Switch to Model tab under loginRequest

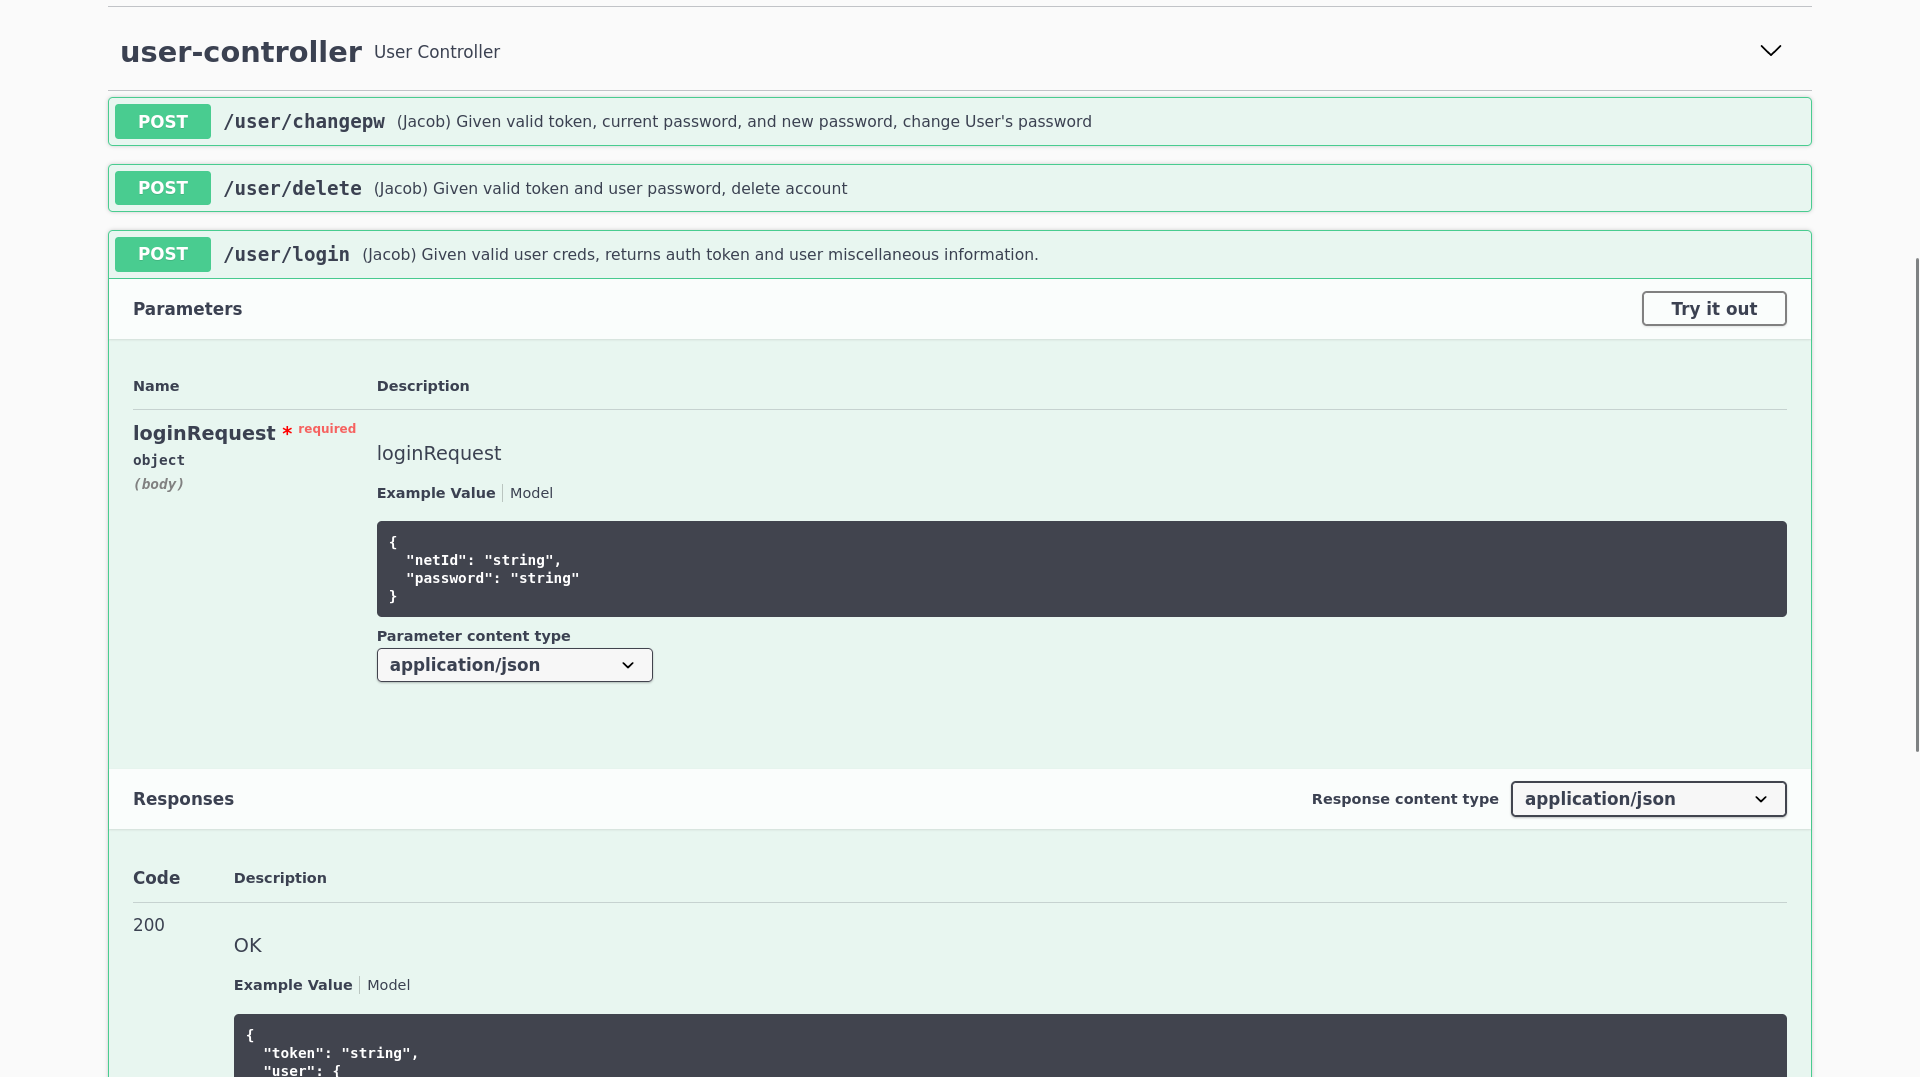[x=531, y=493]
